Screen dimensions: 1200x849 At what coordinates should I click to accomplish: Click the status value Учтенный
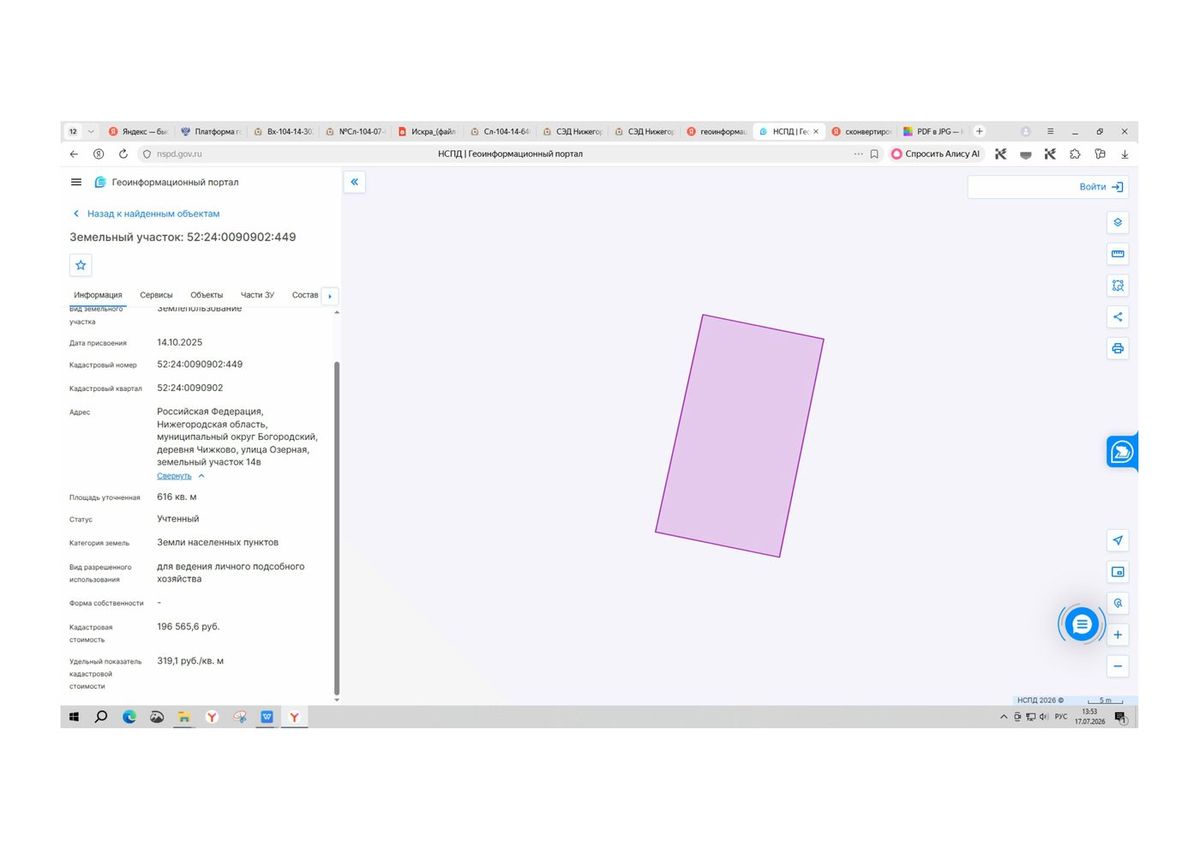click(178, 519)
